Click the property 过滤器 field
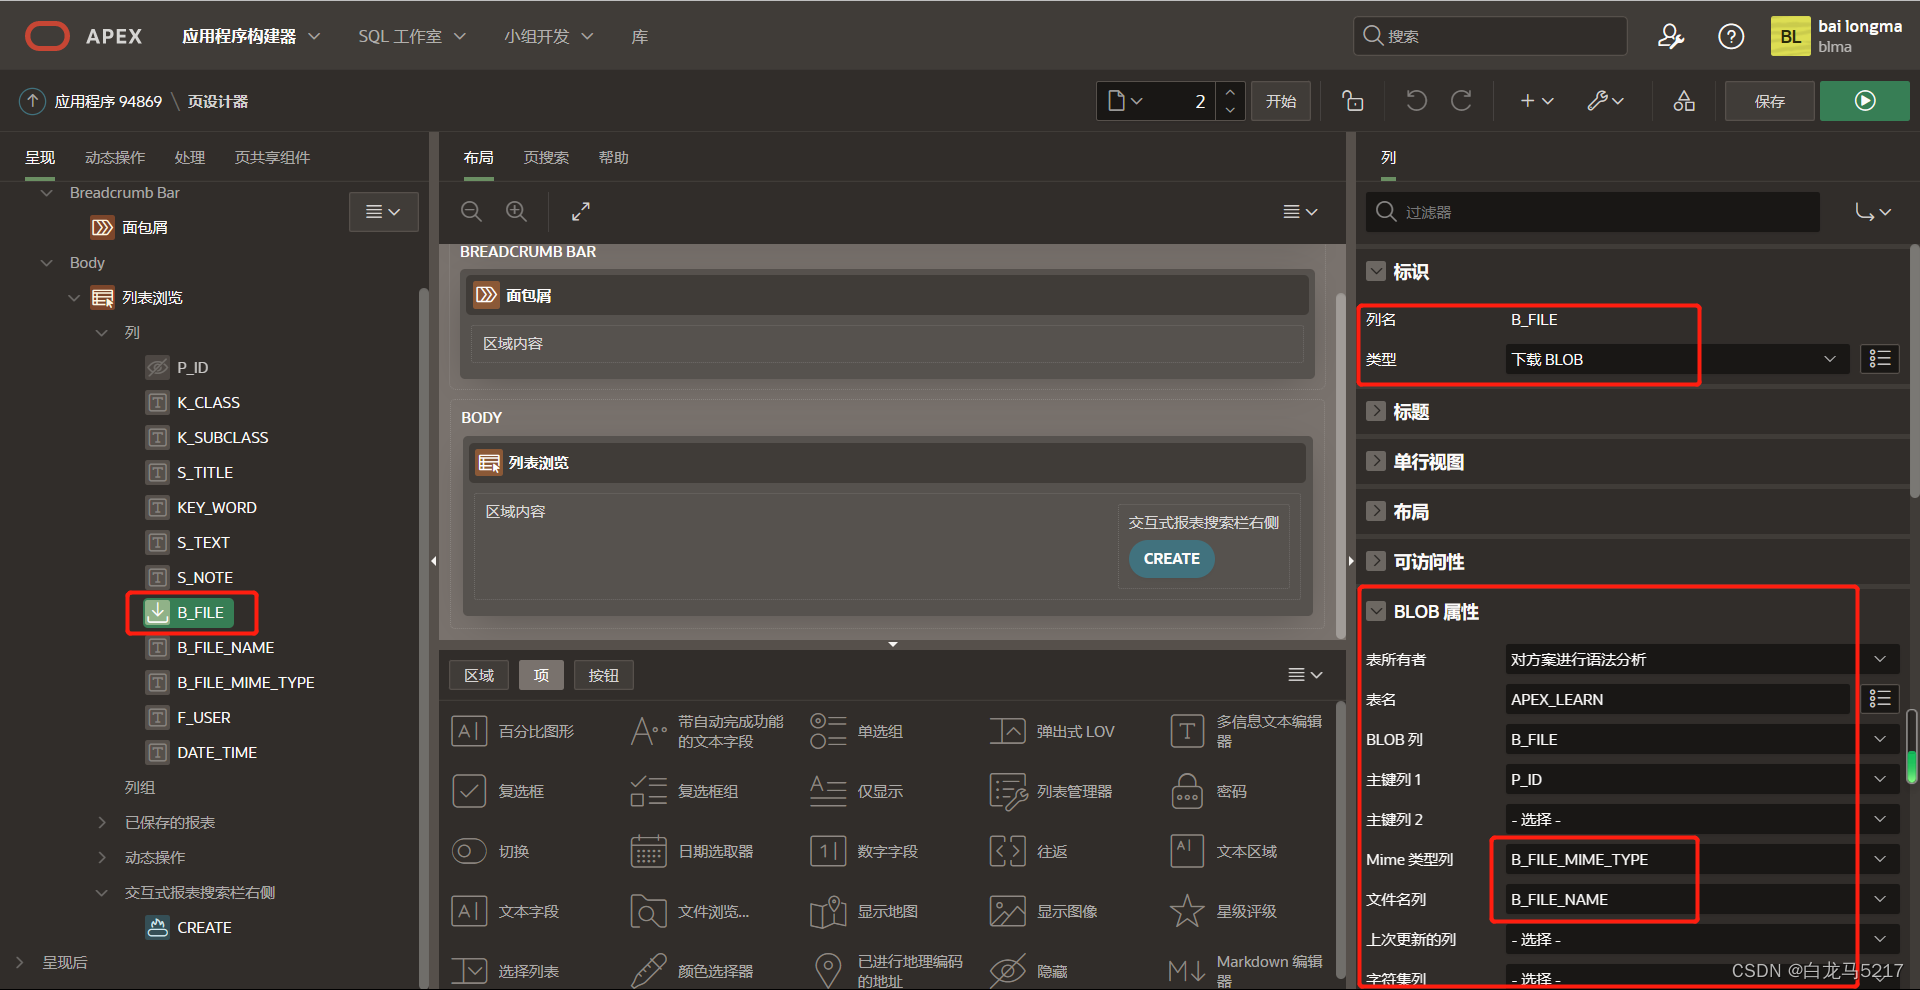The height and width of the screenshot is (990, 1920). coord(1593,212)
